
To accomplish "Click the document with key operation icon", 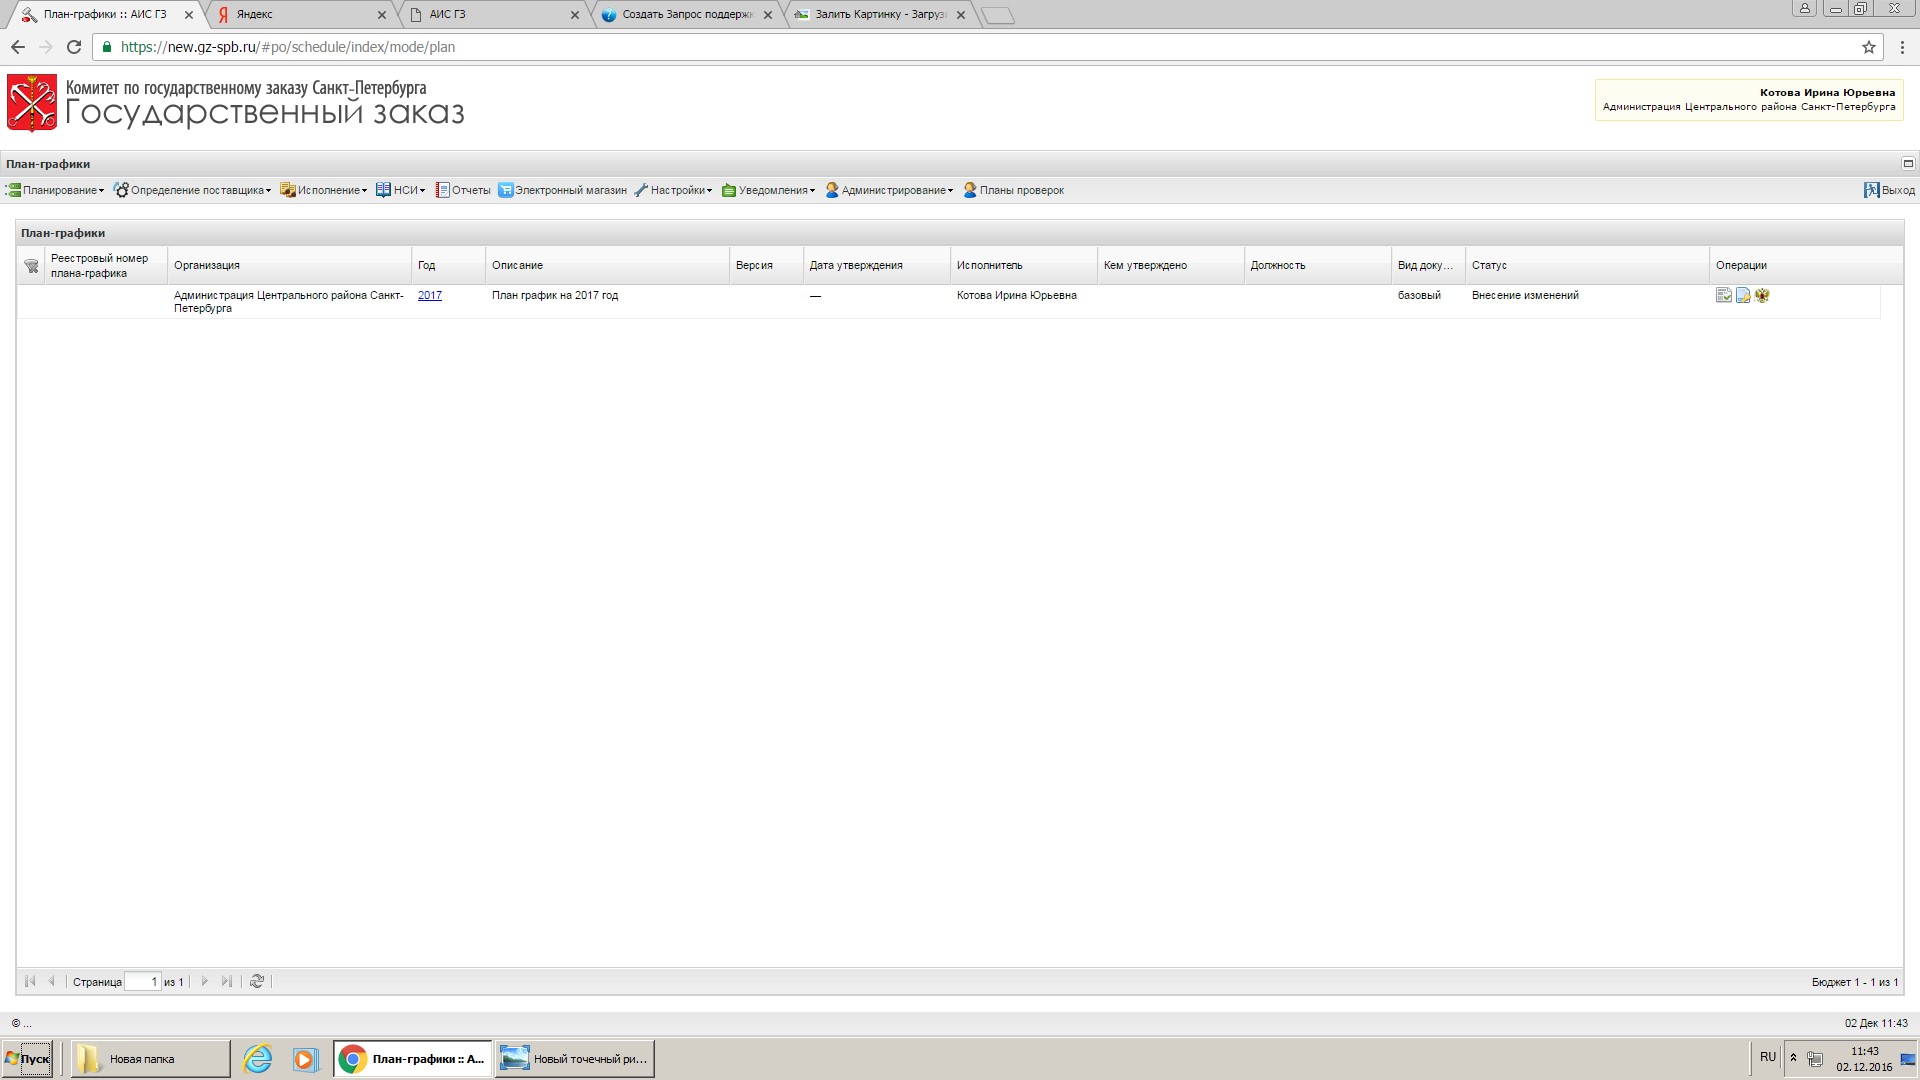I will (1743, 295).
